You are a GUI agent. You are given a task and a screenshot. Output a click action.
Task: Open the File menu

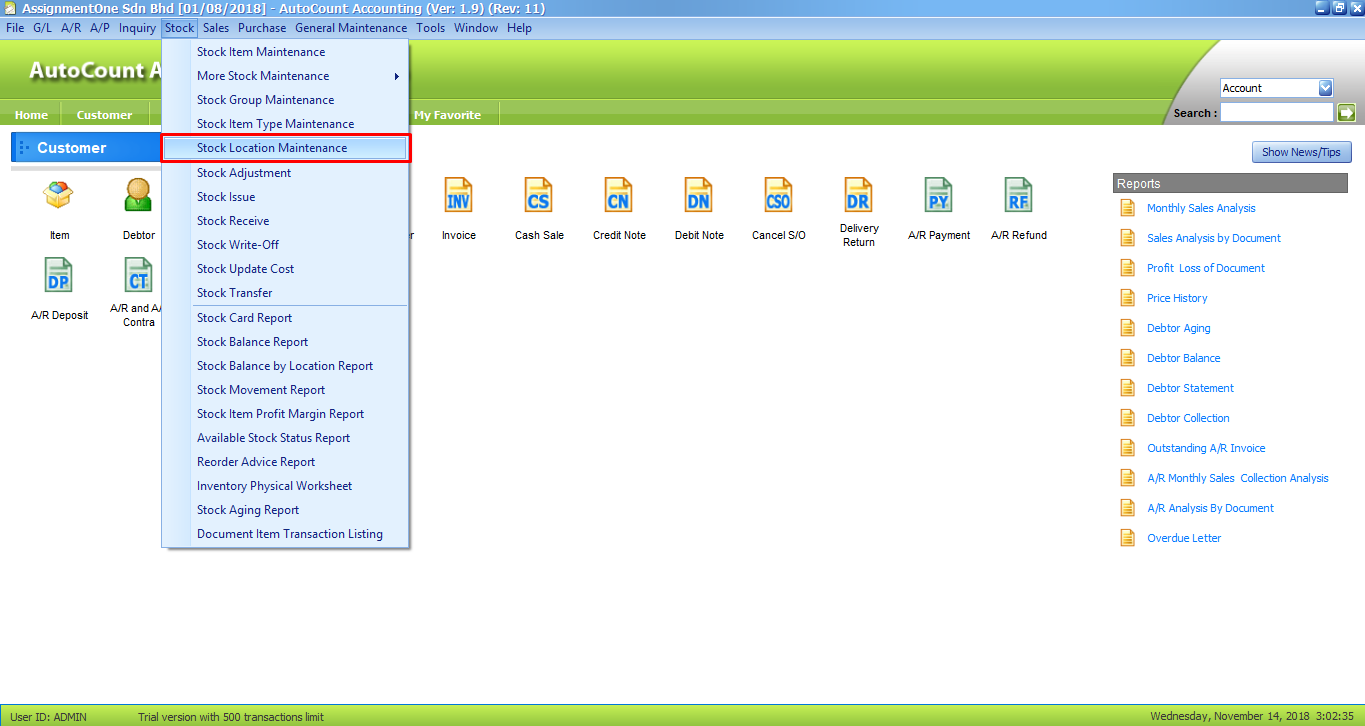click(x=15, y=28)
